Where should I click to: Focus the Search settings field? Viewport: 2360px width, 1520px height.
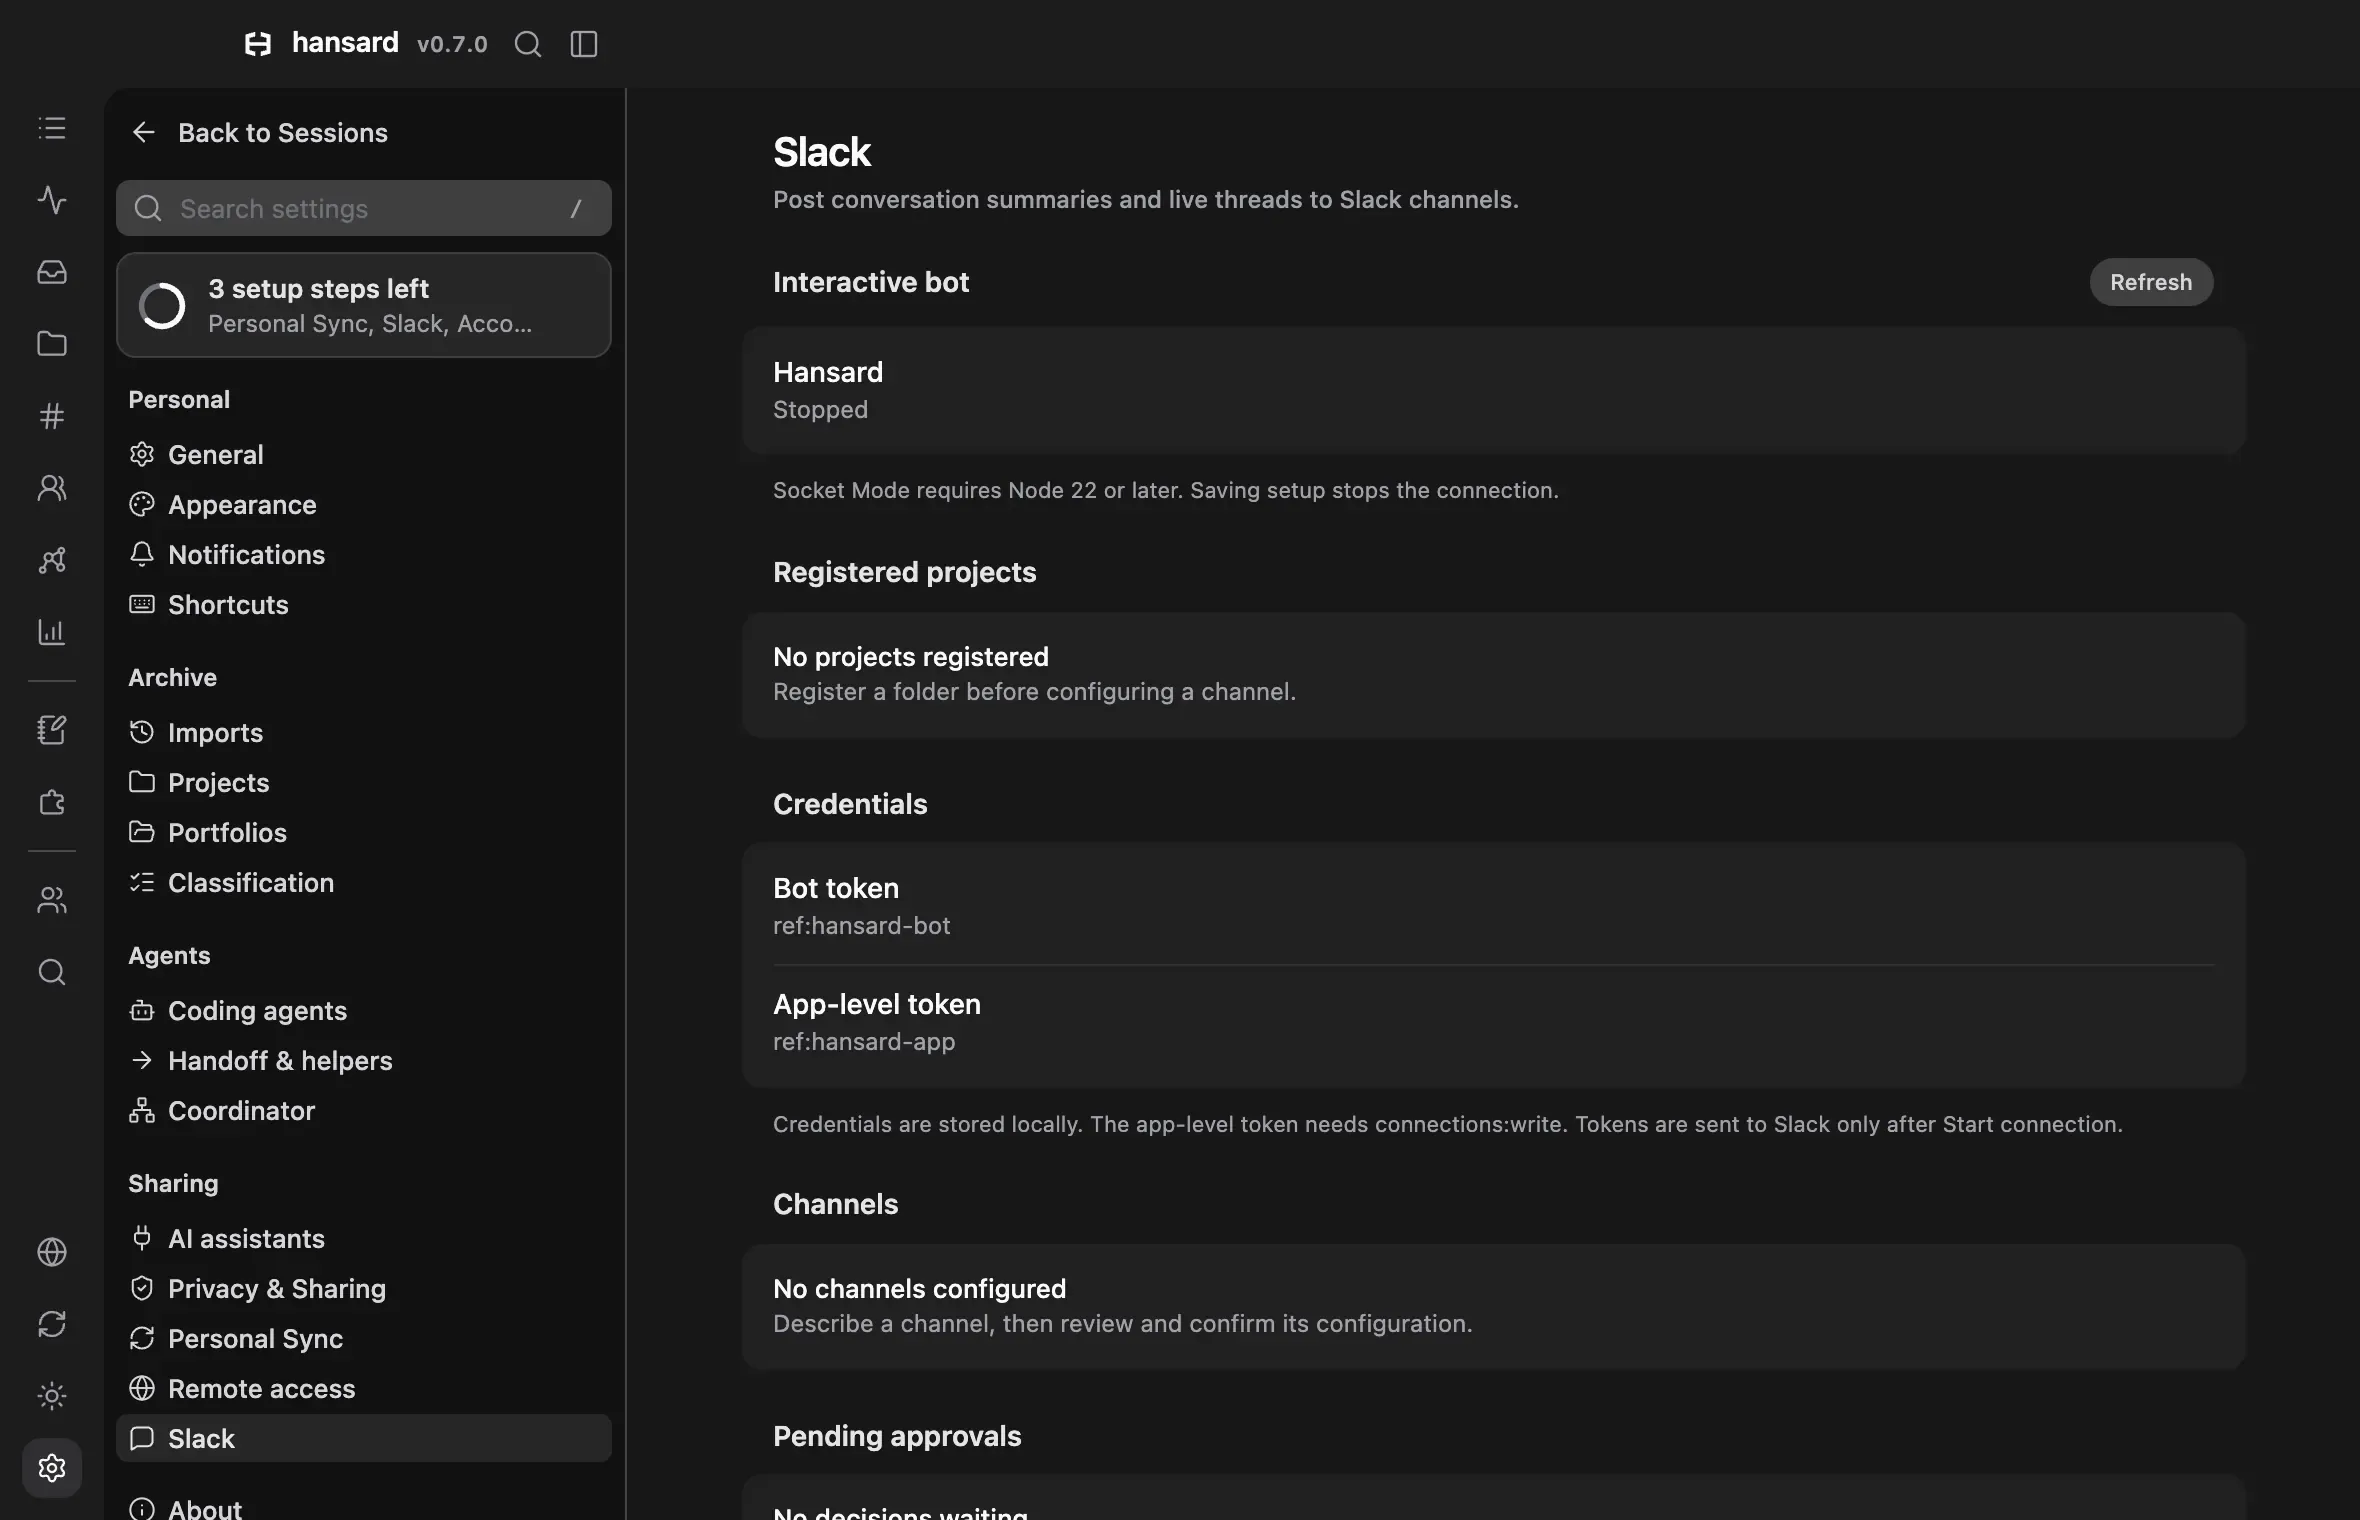pos(364,208)
